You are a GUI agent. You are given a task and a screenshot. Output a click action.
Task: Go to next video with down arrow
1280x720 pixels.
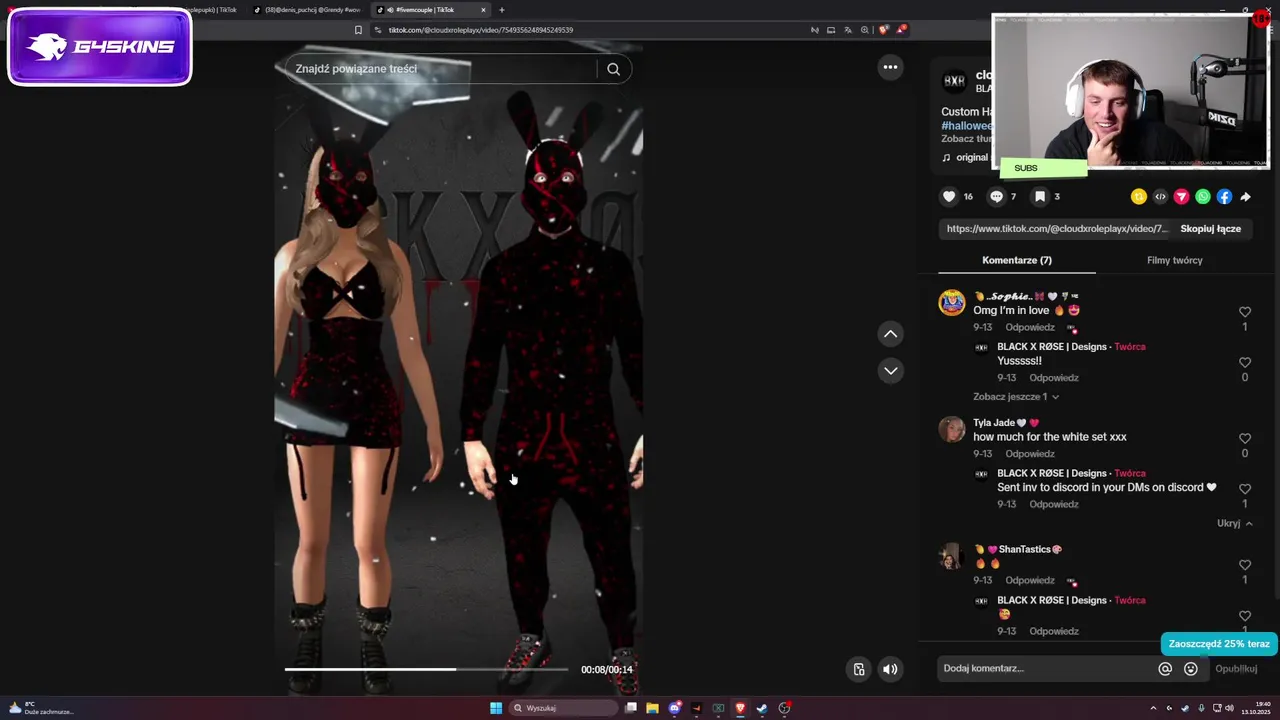click(890, 371)
